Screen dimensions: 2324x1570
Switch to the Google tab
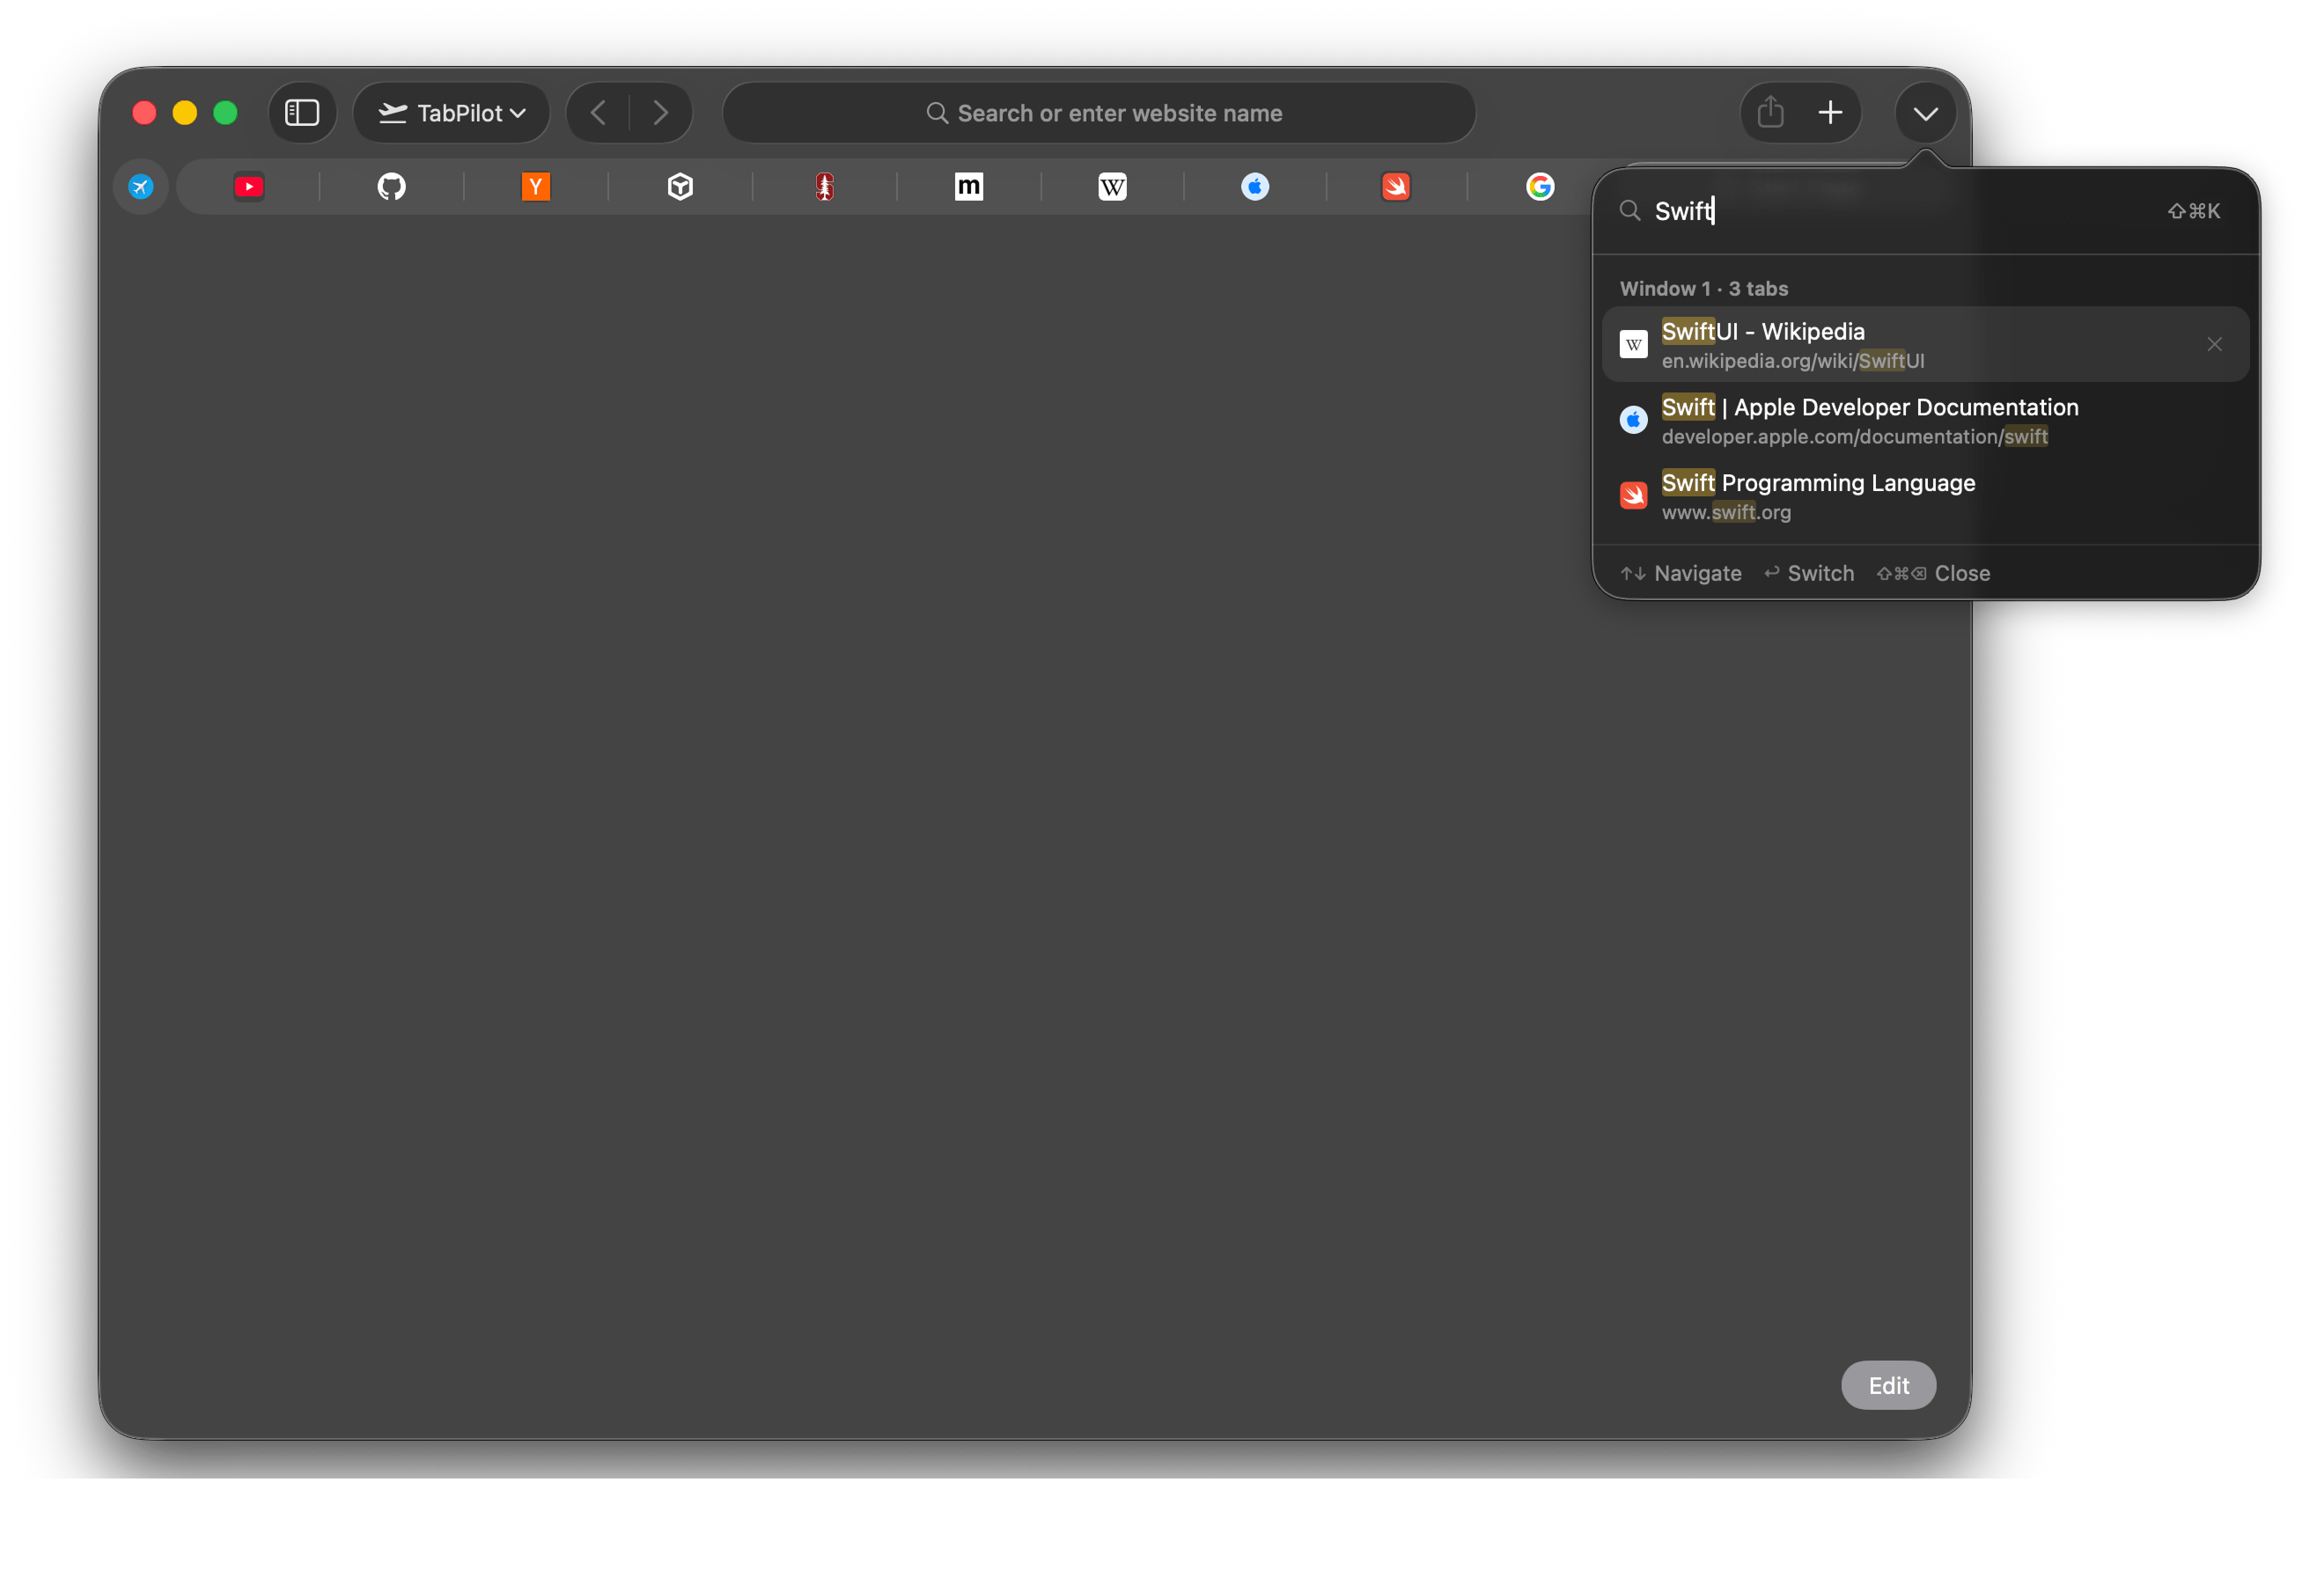(1540, 187)
